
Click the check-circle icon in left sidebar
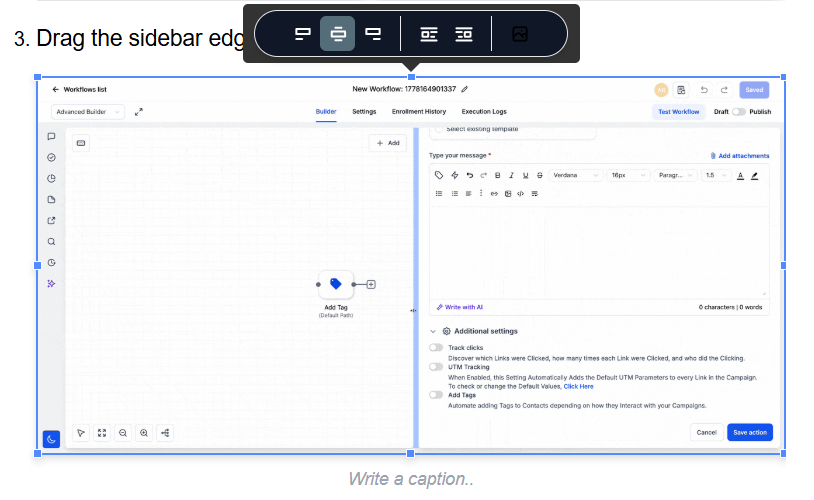(51, 157)
